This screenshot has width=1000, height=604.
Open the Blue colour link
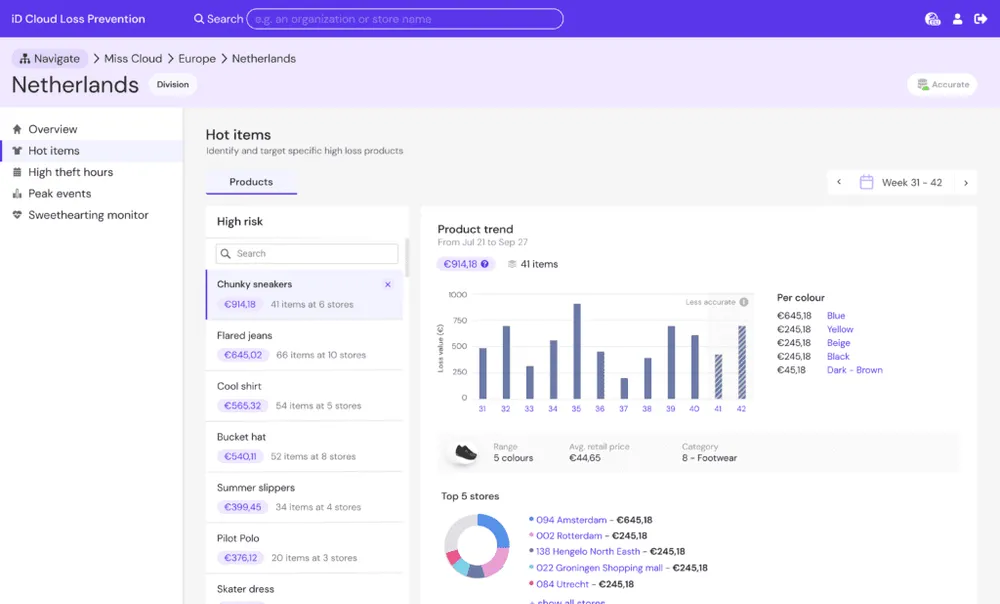(x=836, y=316)
